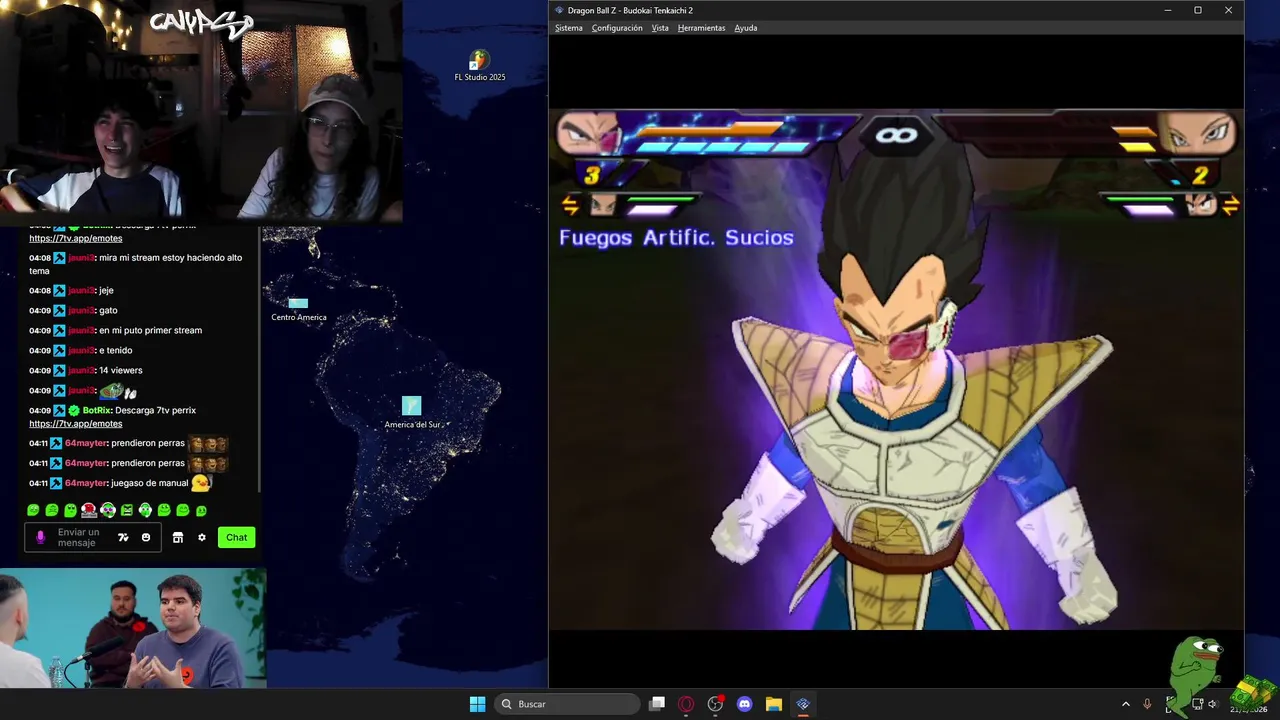Screen dimensions: 1280x720
Task: Pick the purple-eyed headphones emote
Action: pos(108,510)
